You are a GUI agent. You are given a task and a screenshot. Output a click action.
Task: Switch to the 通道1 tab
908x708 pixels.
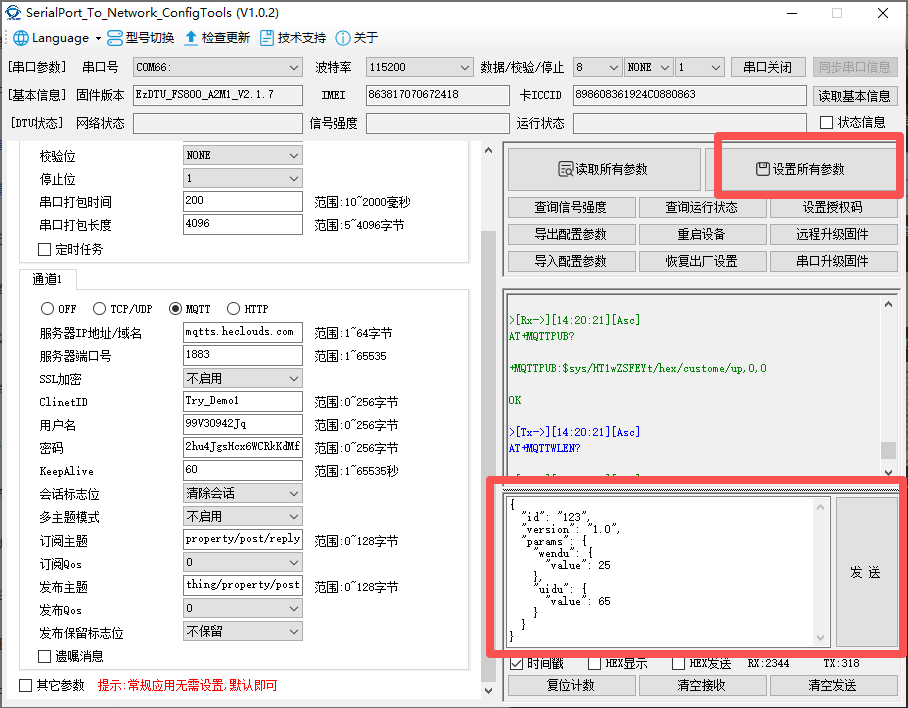point(47,280)
